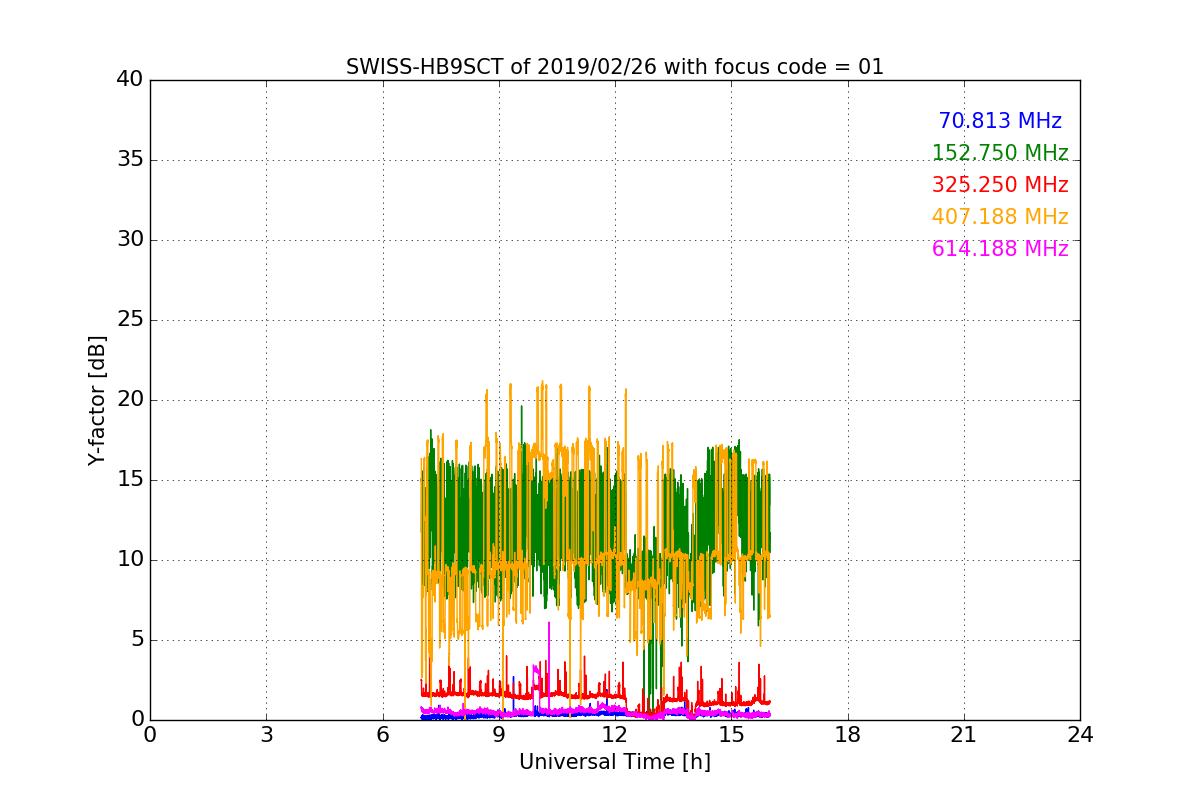
Task: Click the 21 hour tick on x-axis
Action: [x=964, y=735]
